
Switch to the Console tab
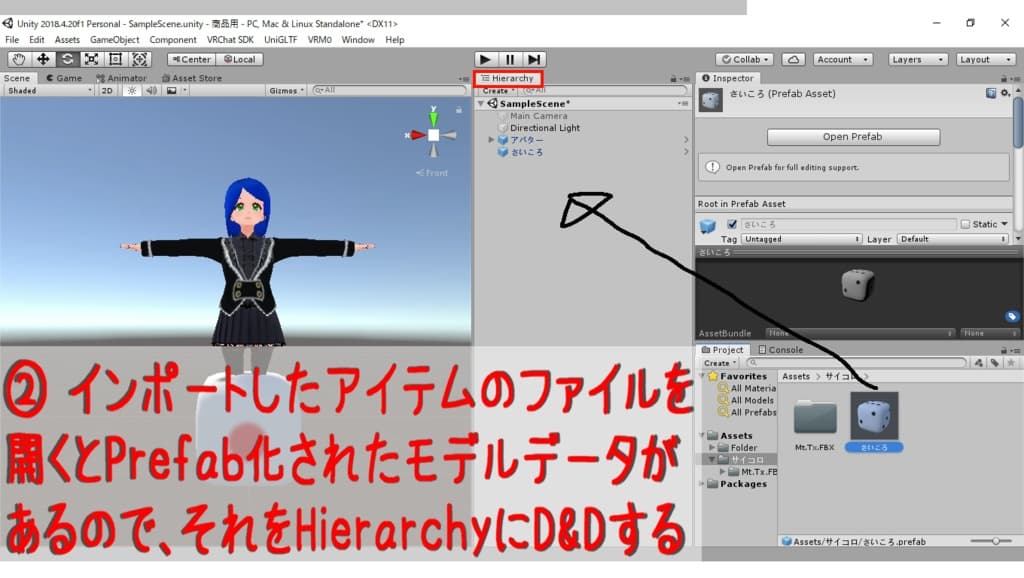(786, 349)
